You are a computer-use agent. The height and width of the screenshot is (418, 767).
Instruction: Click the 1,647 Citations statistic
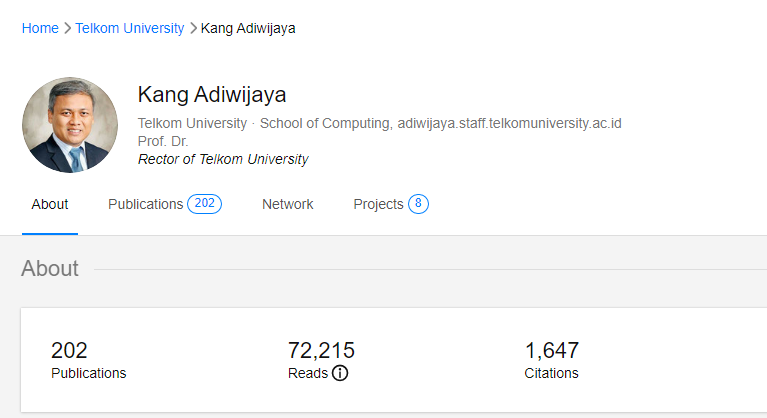point(551,361)
